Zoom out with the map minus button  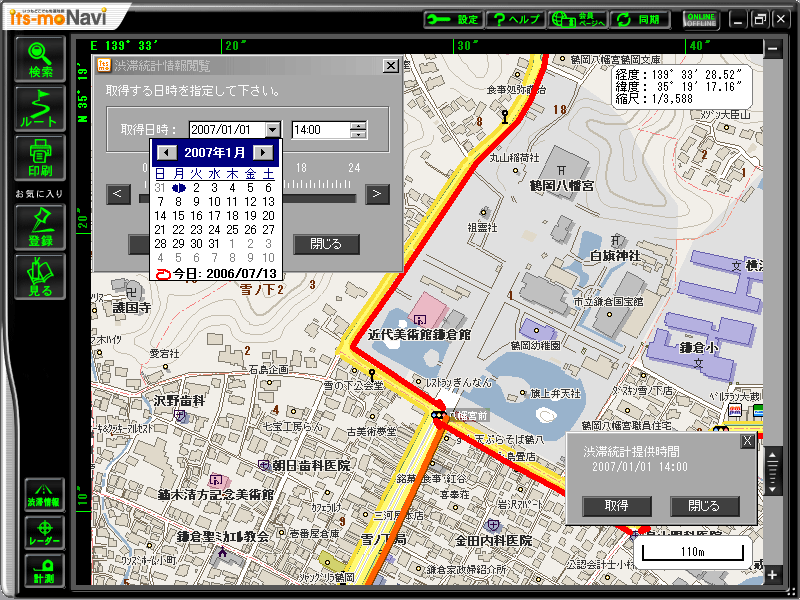pyautogui.click(x=772, y=49)
